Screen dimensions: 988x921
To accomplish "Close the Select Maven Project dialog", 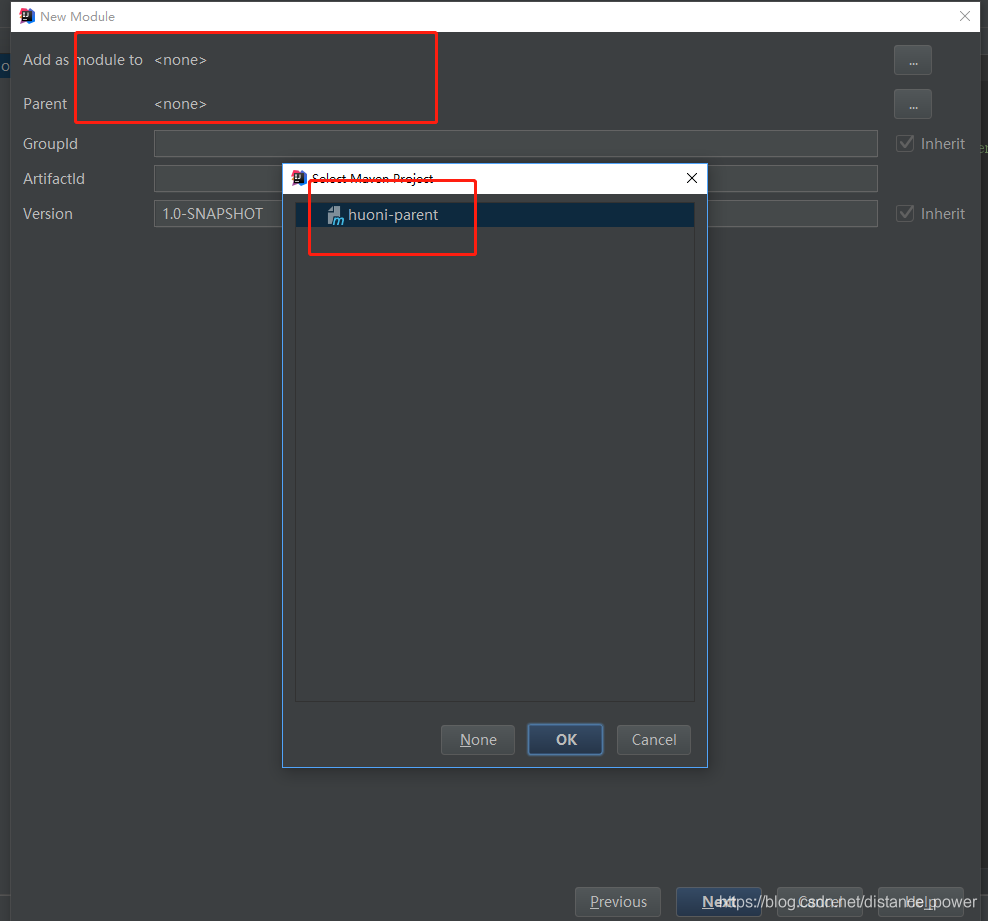I will pyautogui.click(x=691, y=178).
